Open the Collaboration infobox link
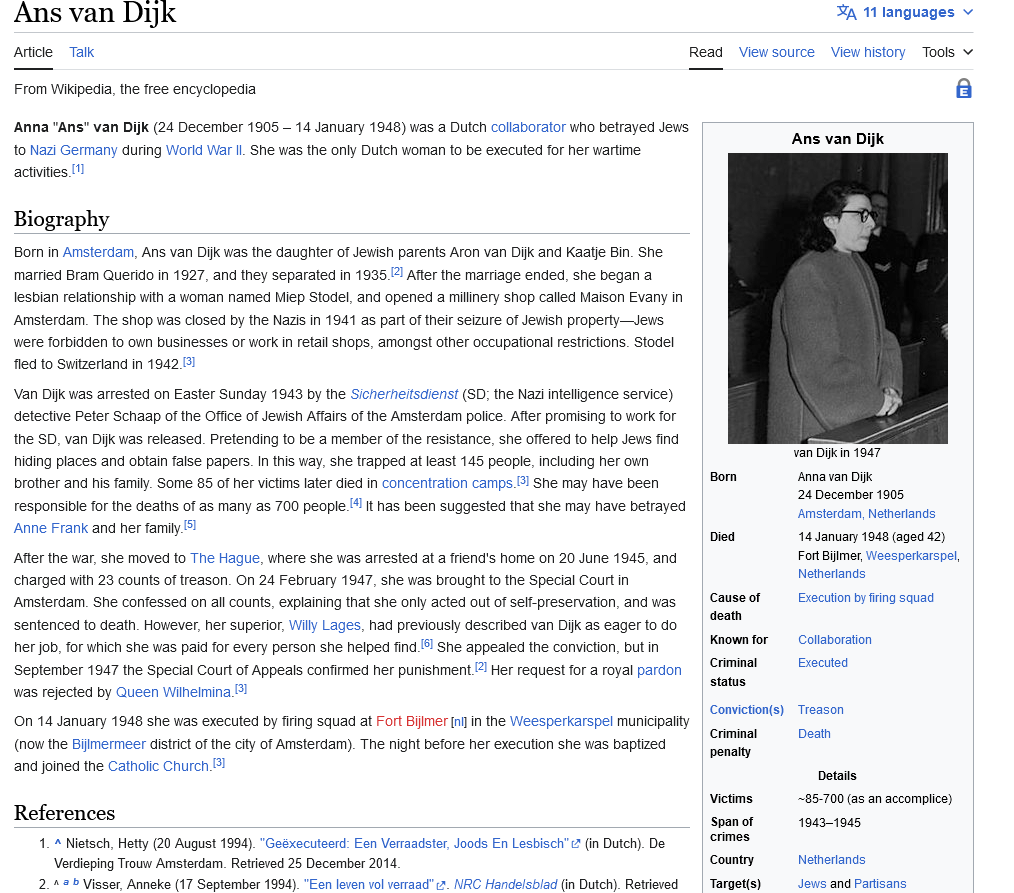Image resolution: width=1014 pixels, height=893 pixels. click(835, 640)
